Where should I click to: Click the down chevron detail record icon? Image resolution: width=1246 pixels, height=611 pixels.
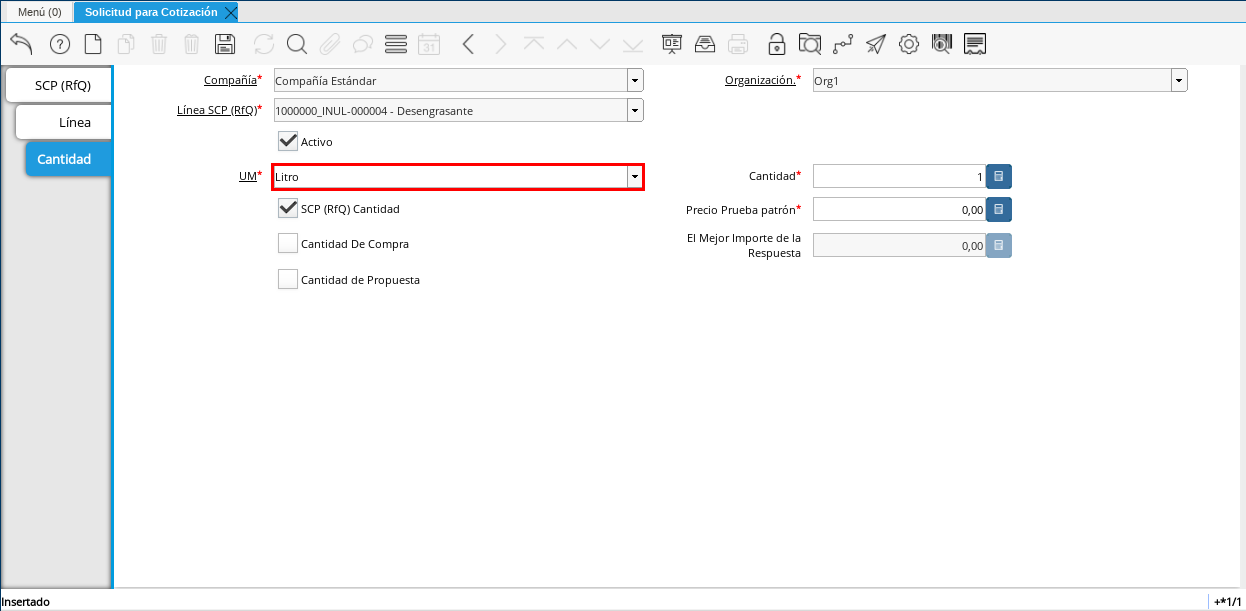pos(600,44)
